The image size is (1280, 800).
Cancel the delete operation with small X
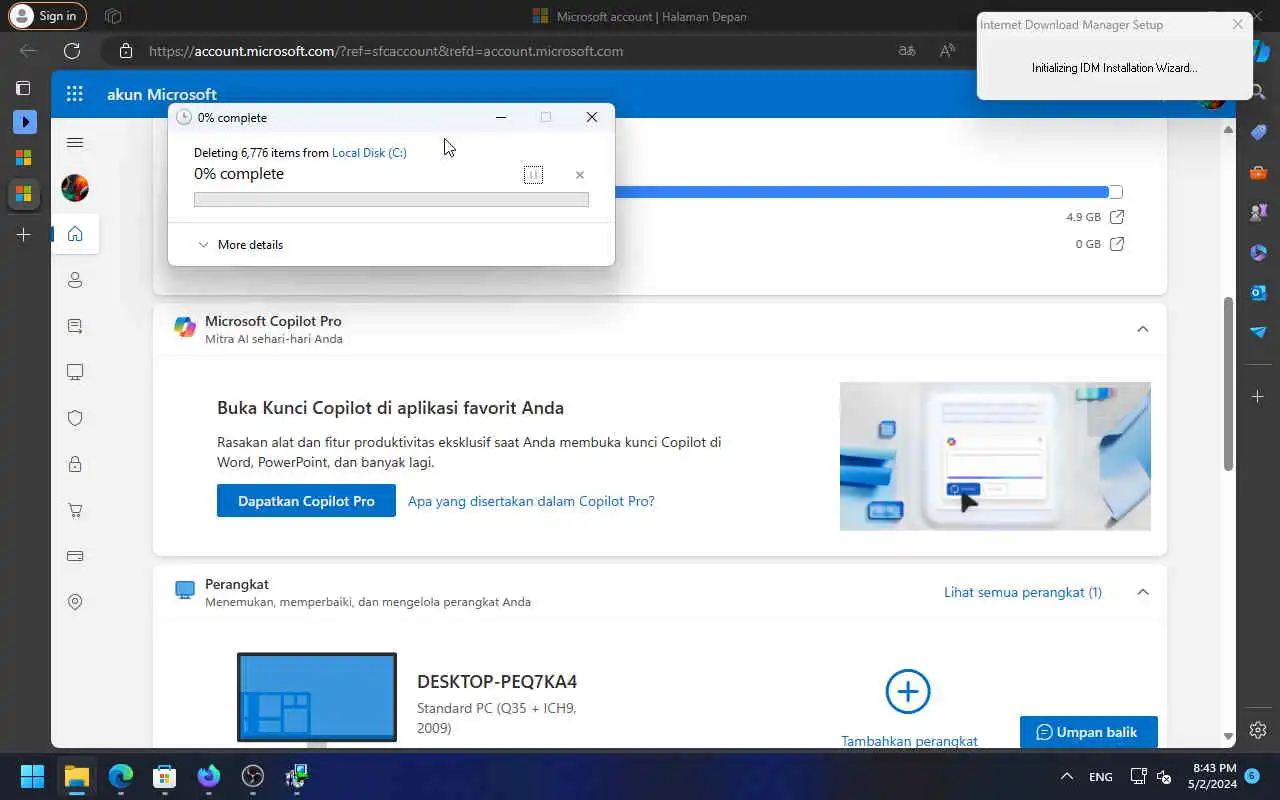click(580, 175)
